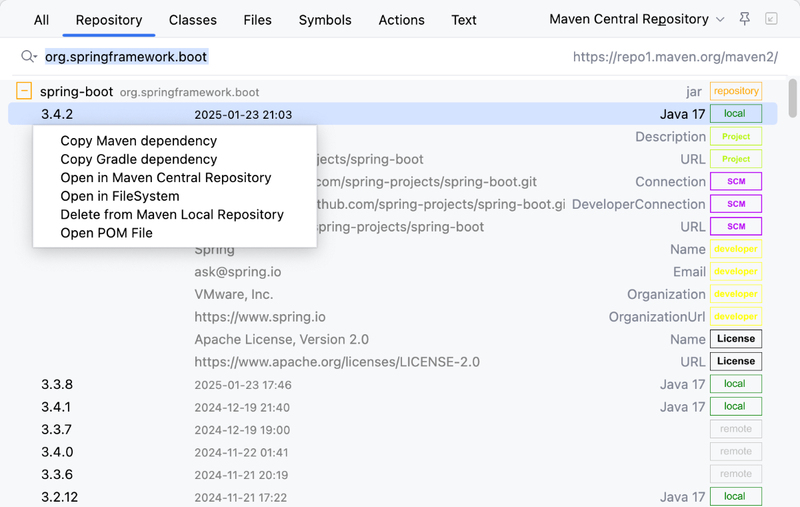Open search results in tool window
Image resolution: width=800 pixels, height=507 pixels.
pos(771,19)
